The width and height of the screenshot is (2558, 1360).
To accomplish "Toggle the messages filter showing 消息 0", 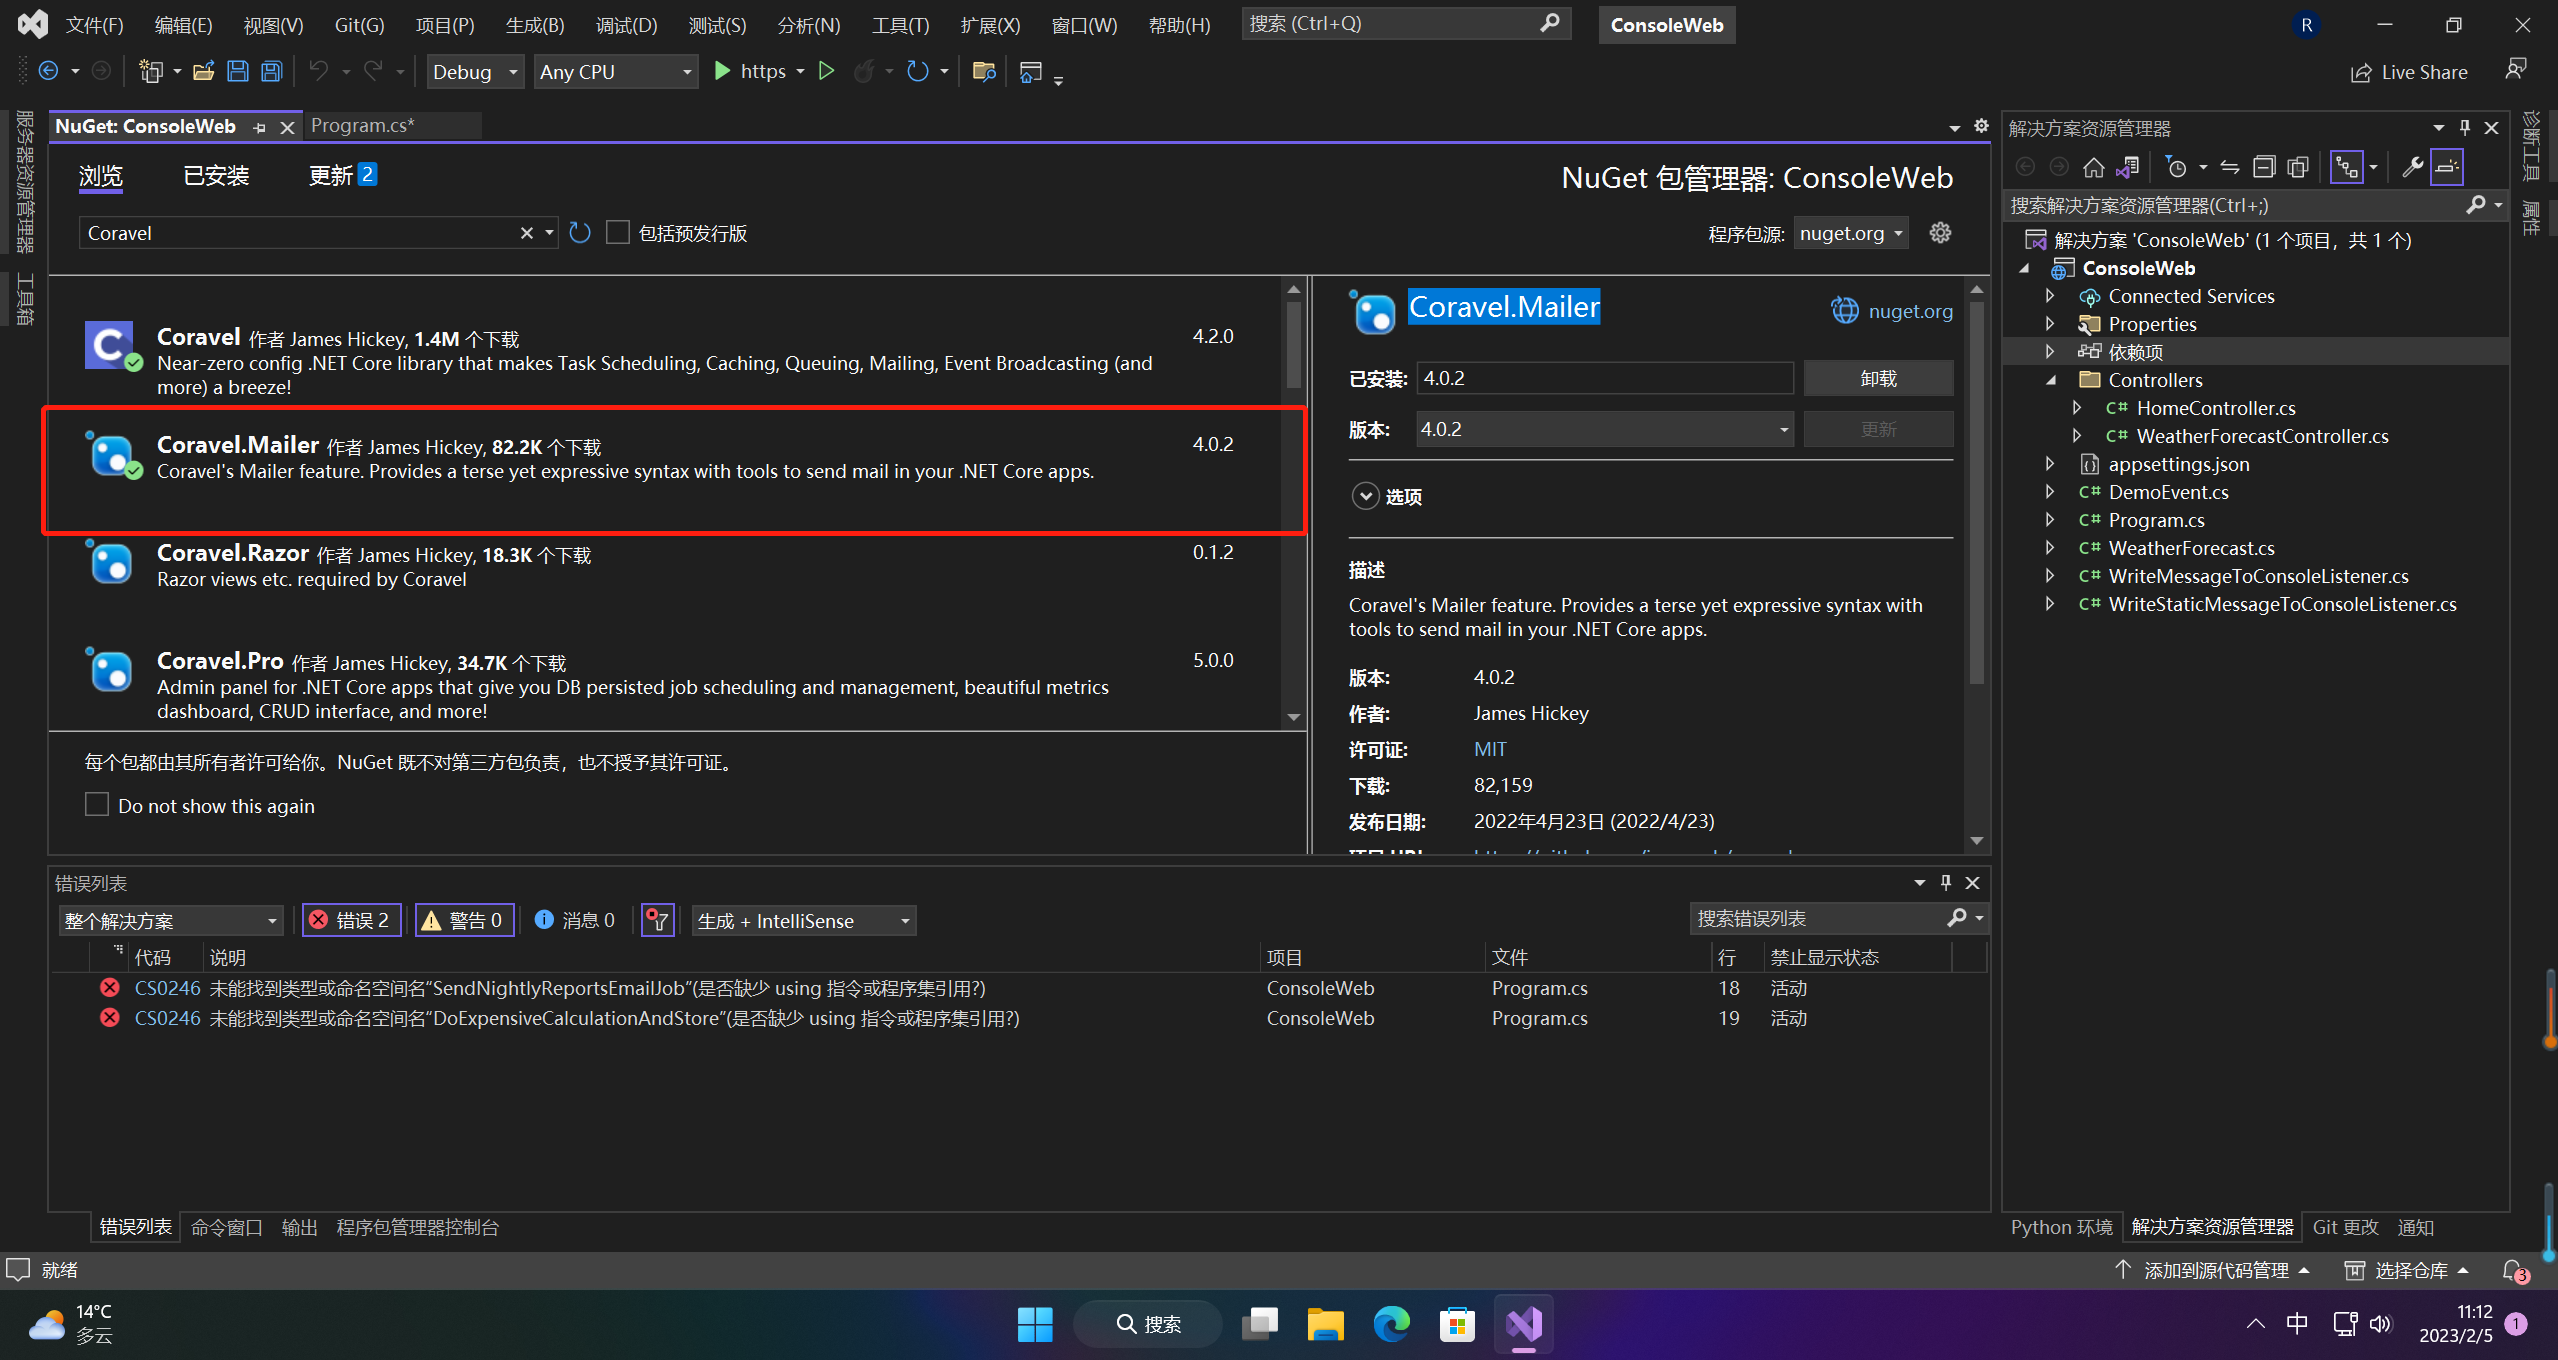I will 574,920.
